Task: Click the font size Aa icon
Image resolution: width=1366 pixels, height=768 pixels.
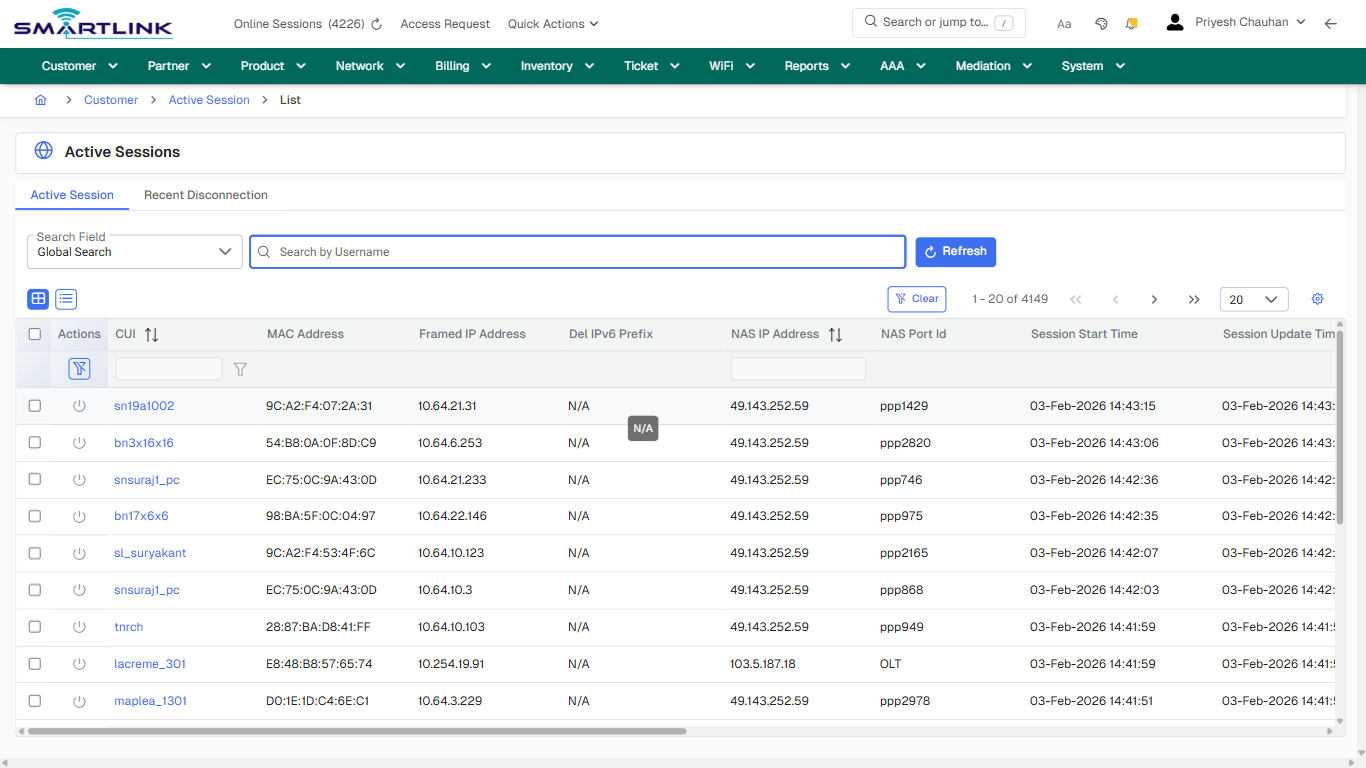Action: pos(1064,23)
